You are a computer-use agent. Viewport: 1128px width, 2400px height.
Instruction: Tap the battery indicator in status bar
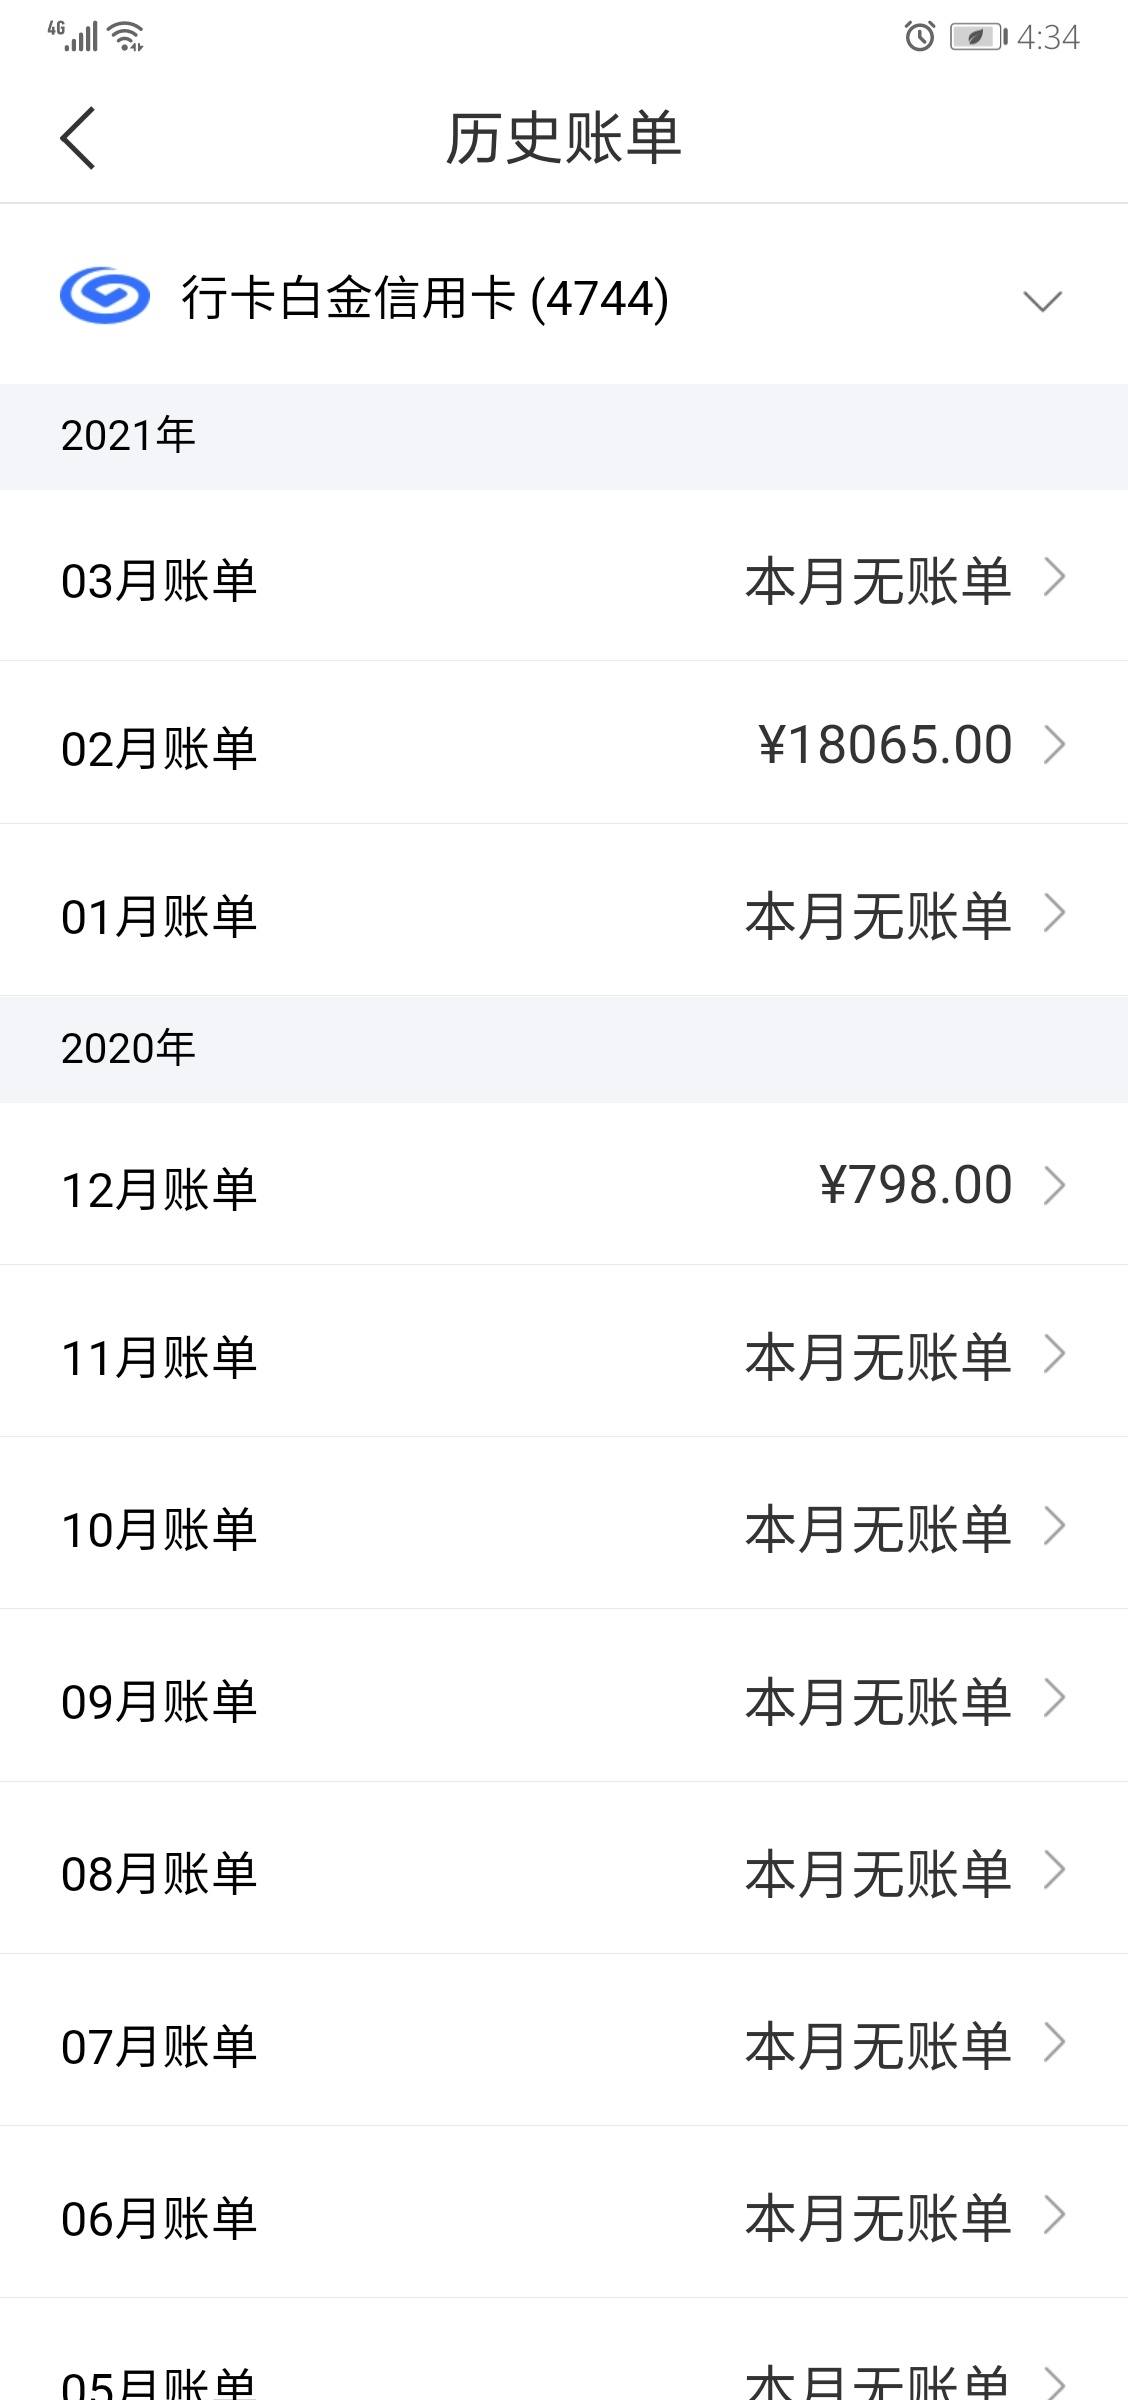pyautogui.click(x=978, y=37)
